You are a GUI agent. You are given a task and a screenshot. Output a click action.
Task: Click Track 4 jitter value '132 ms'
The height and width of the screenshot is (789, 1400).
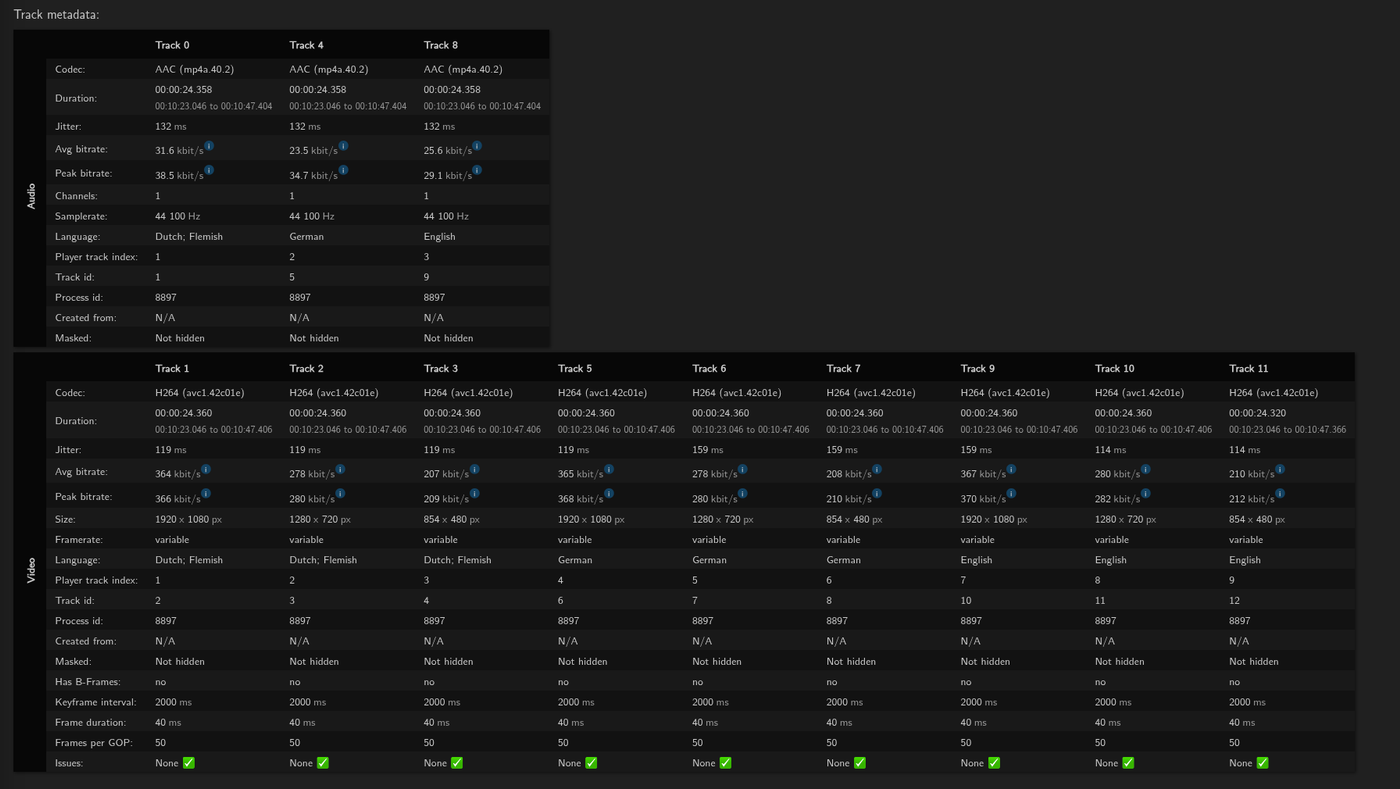click(305, 127)
